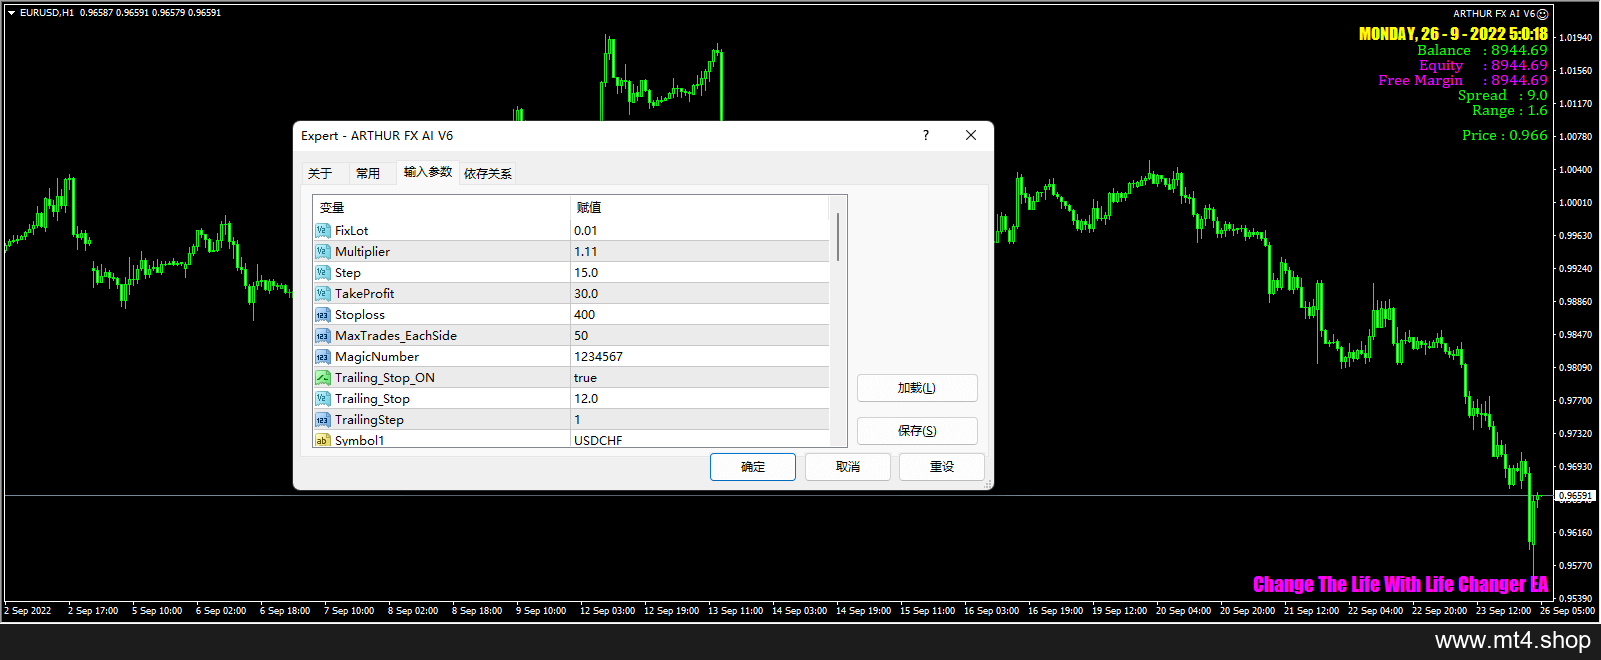The width and height of the screenshot is (1601, 660).
Task: Click the 重设 reset button
Action: point(942,467)
